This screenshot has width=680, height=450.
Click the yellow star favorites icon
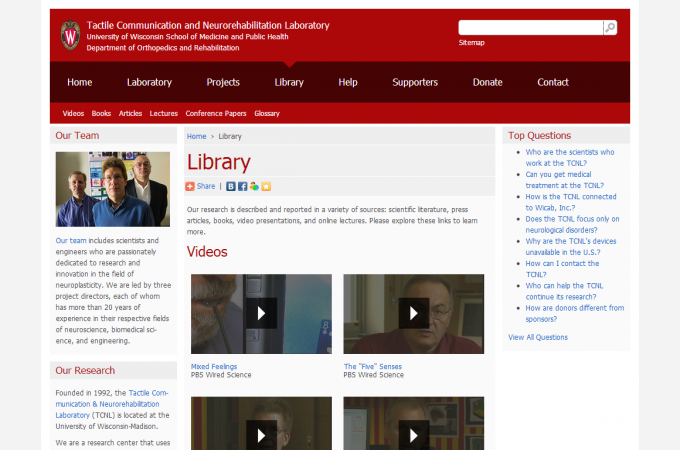(x=266, y=186)
